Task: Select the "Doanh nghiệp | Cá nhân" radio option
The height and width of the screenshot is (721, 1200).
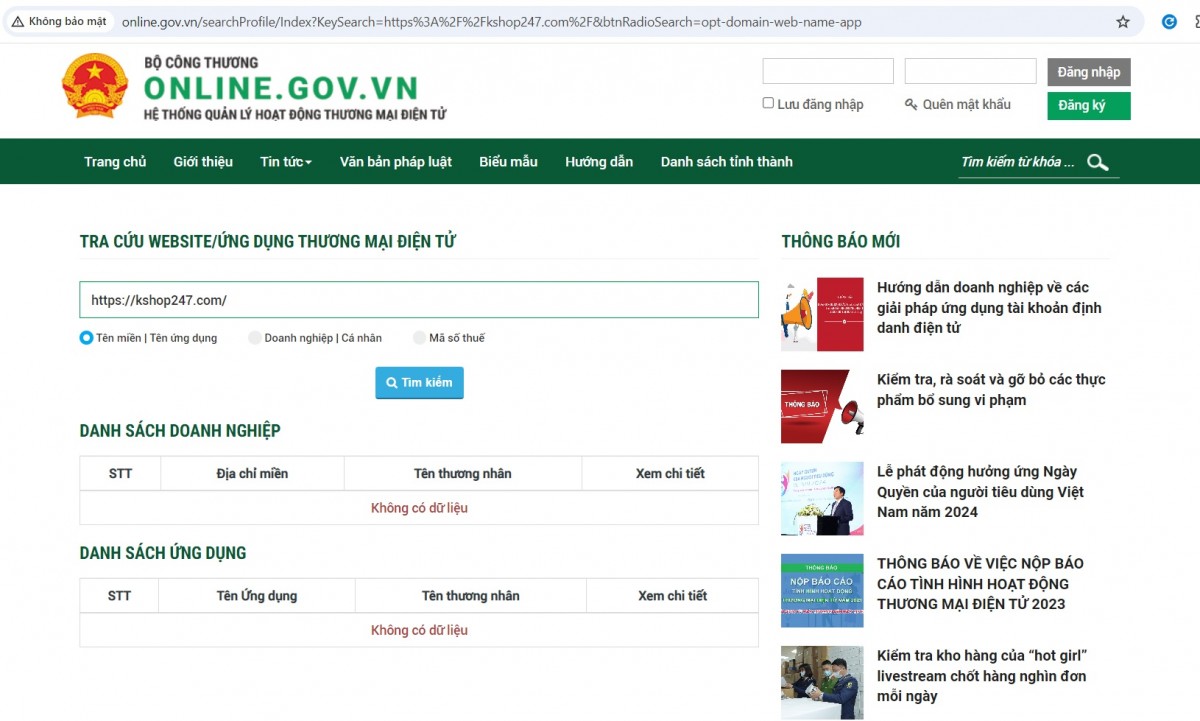Action: [x=255, y=338]
